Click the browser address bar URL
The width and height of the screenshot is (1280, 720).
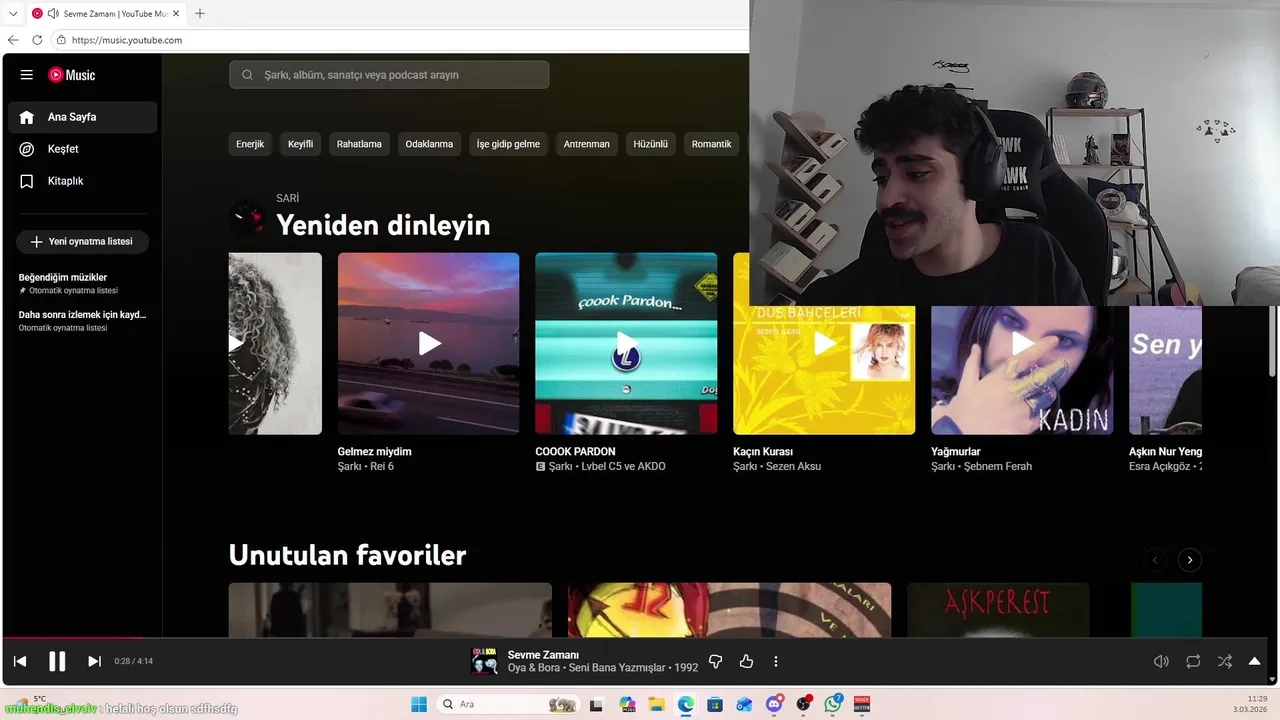pyautogui.click(x=127, y=40)
